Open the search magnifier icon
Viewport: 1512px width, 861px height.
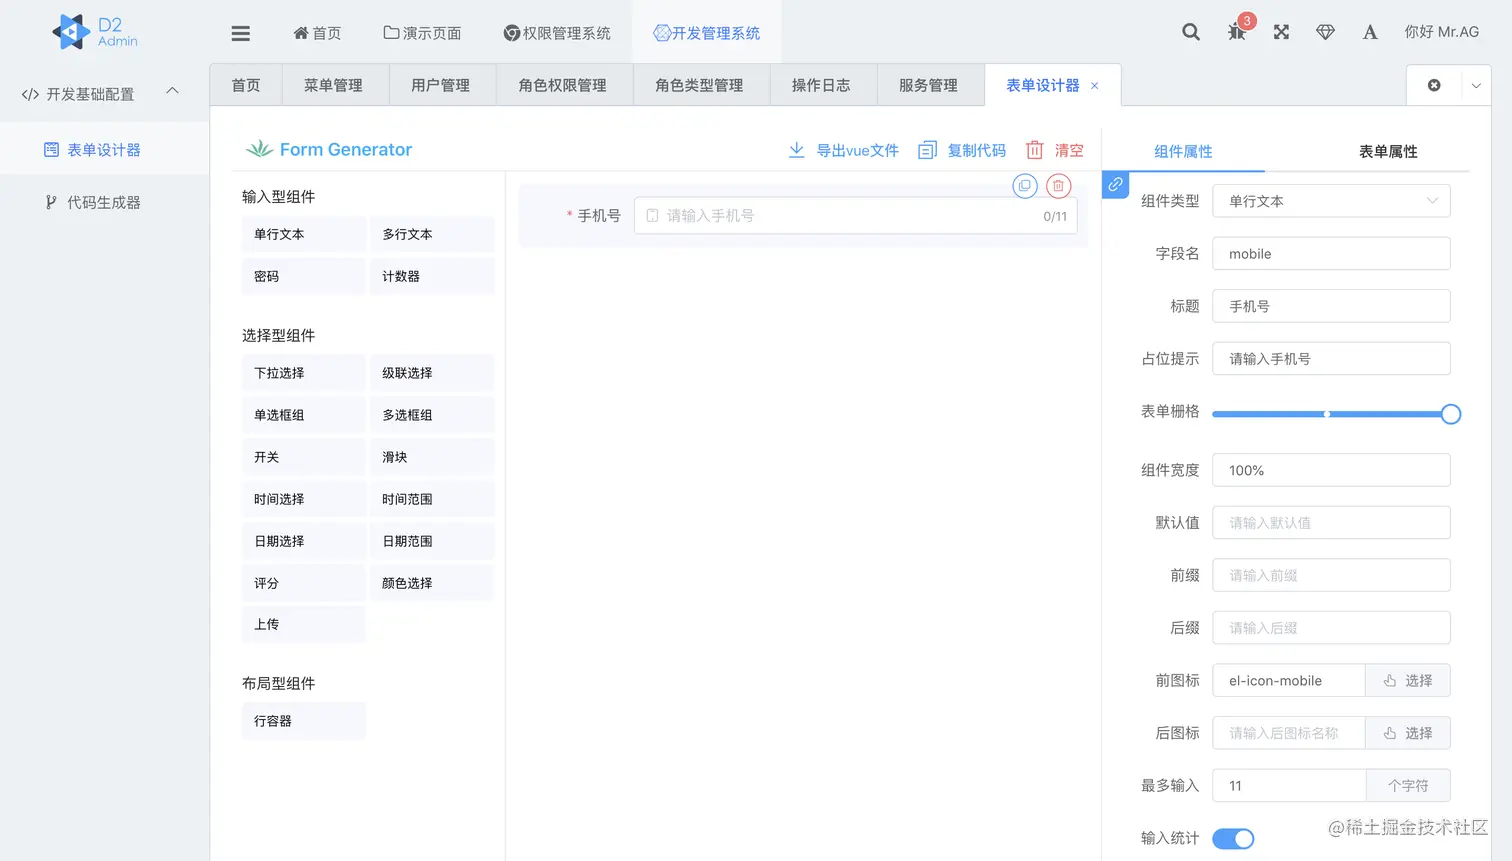coord(1190,32)
